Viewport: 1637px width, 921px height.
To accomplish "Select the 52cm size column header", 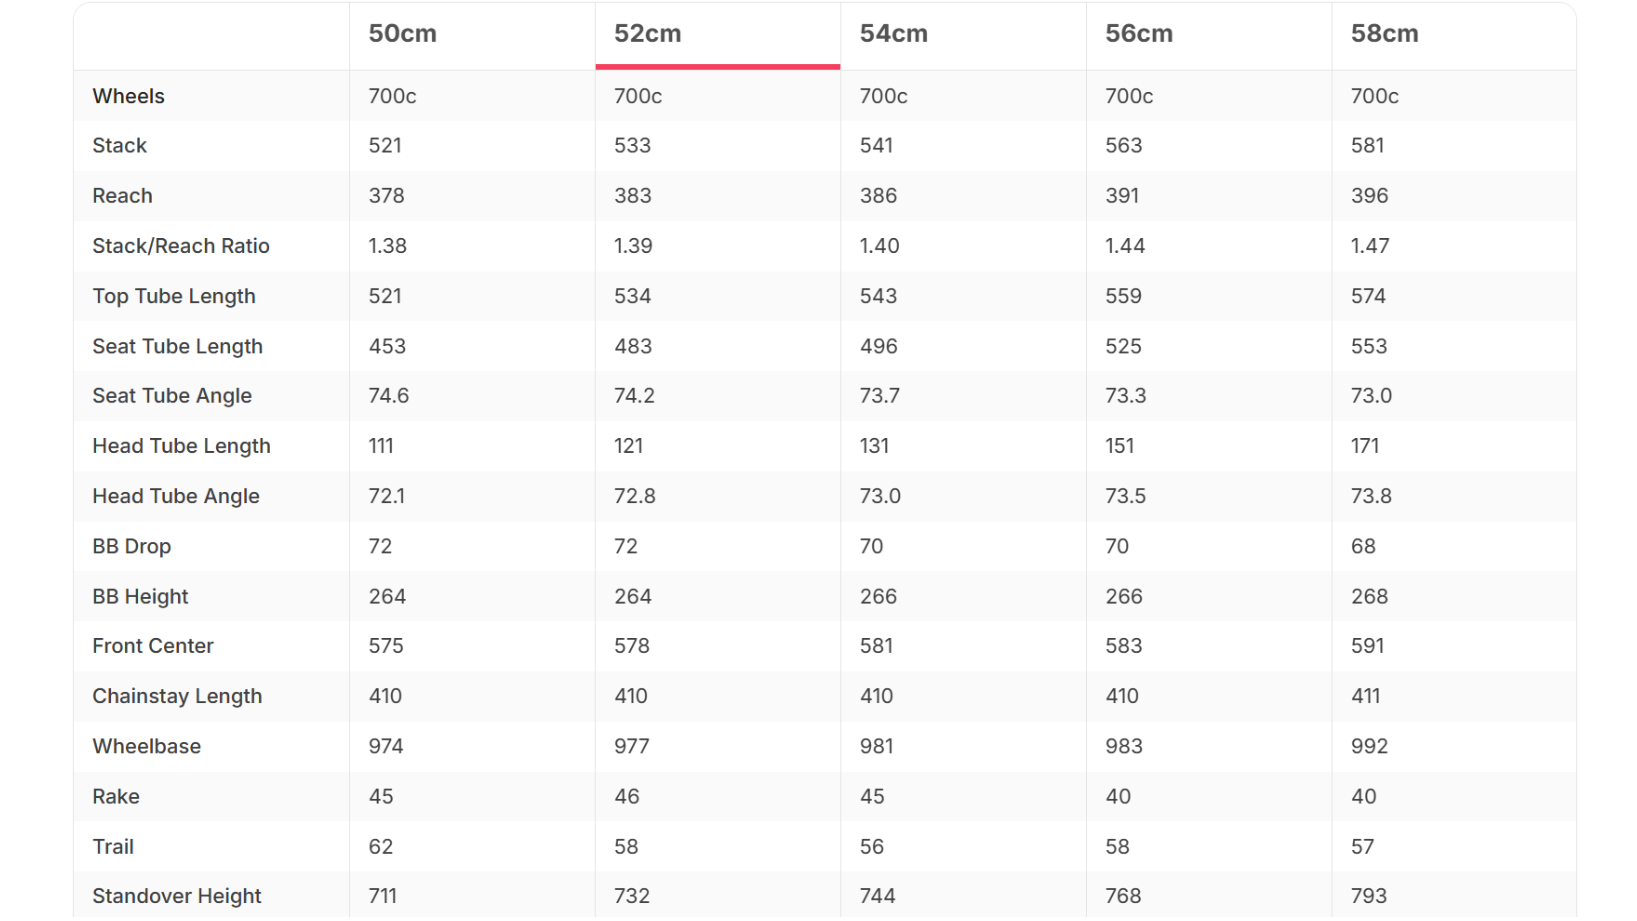I will coord(647,33).
